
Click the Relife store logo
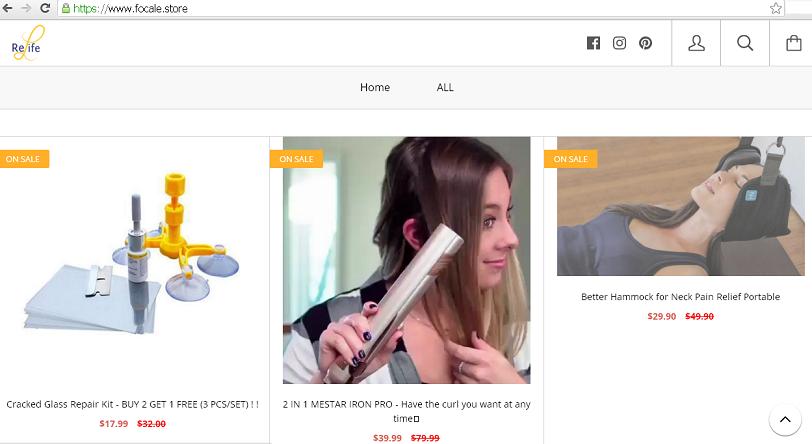tap(27, 44)
